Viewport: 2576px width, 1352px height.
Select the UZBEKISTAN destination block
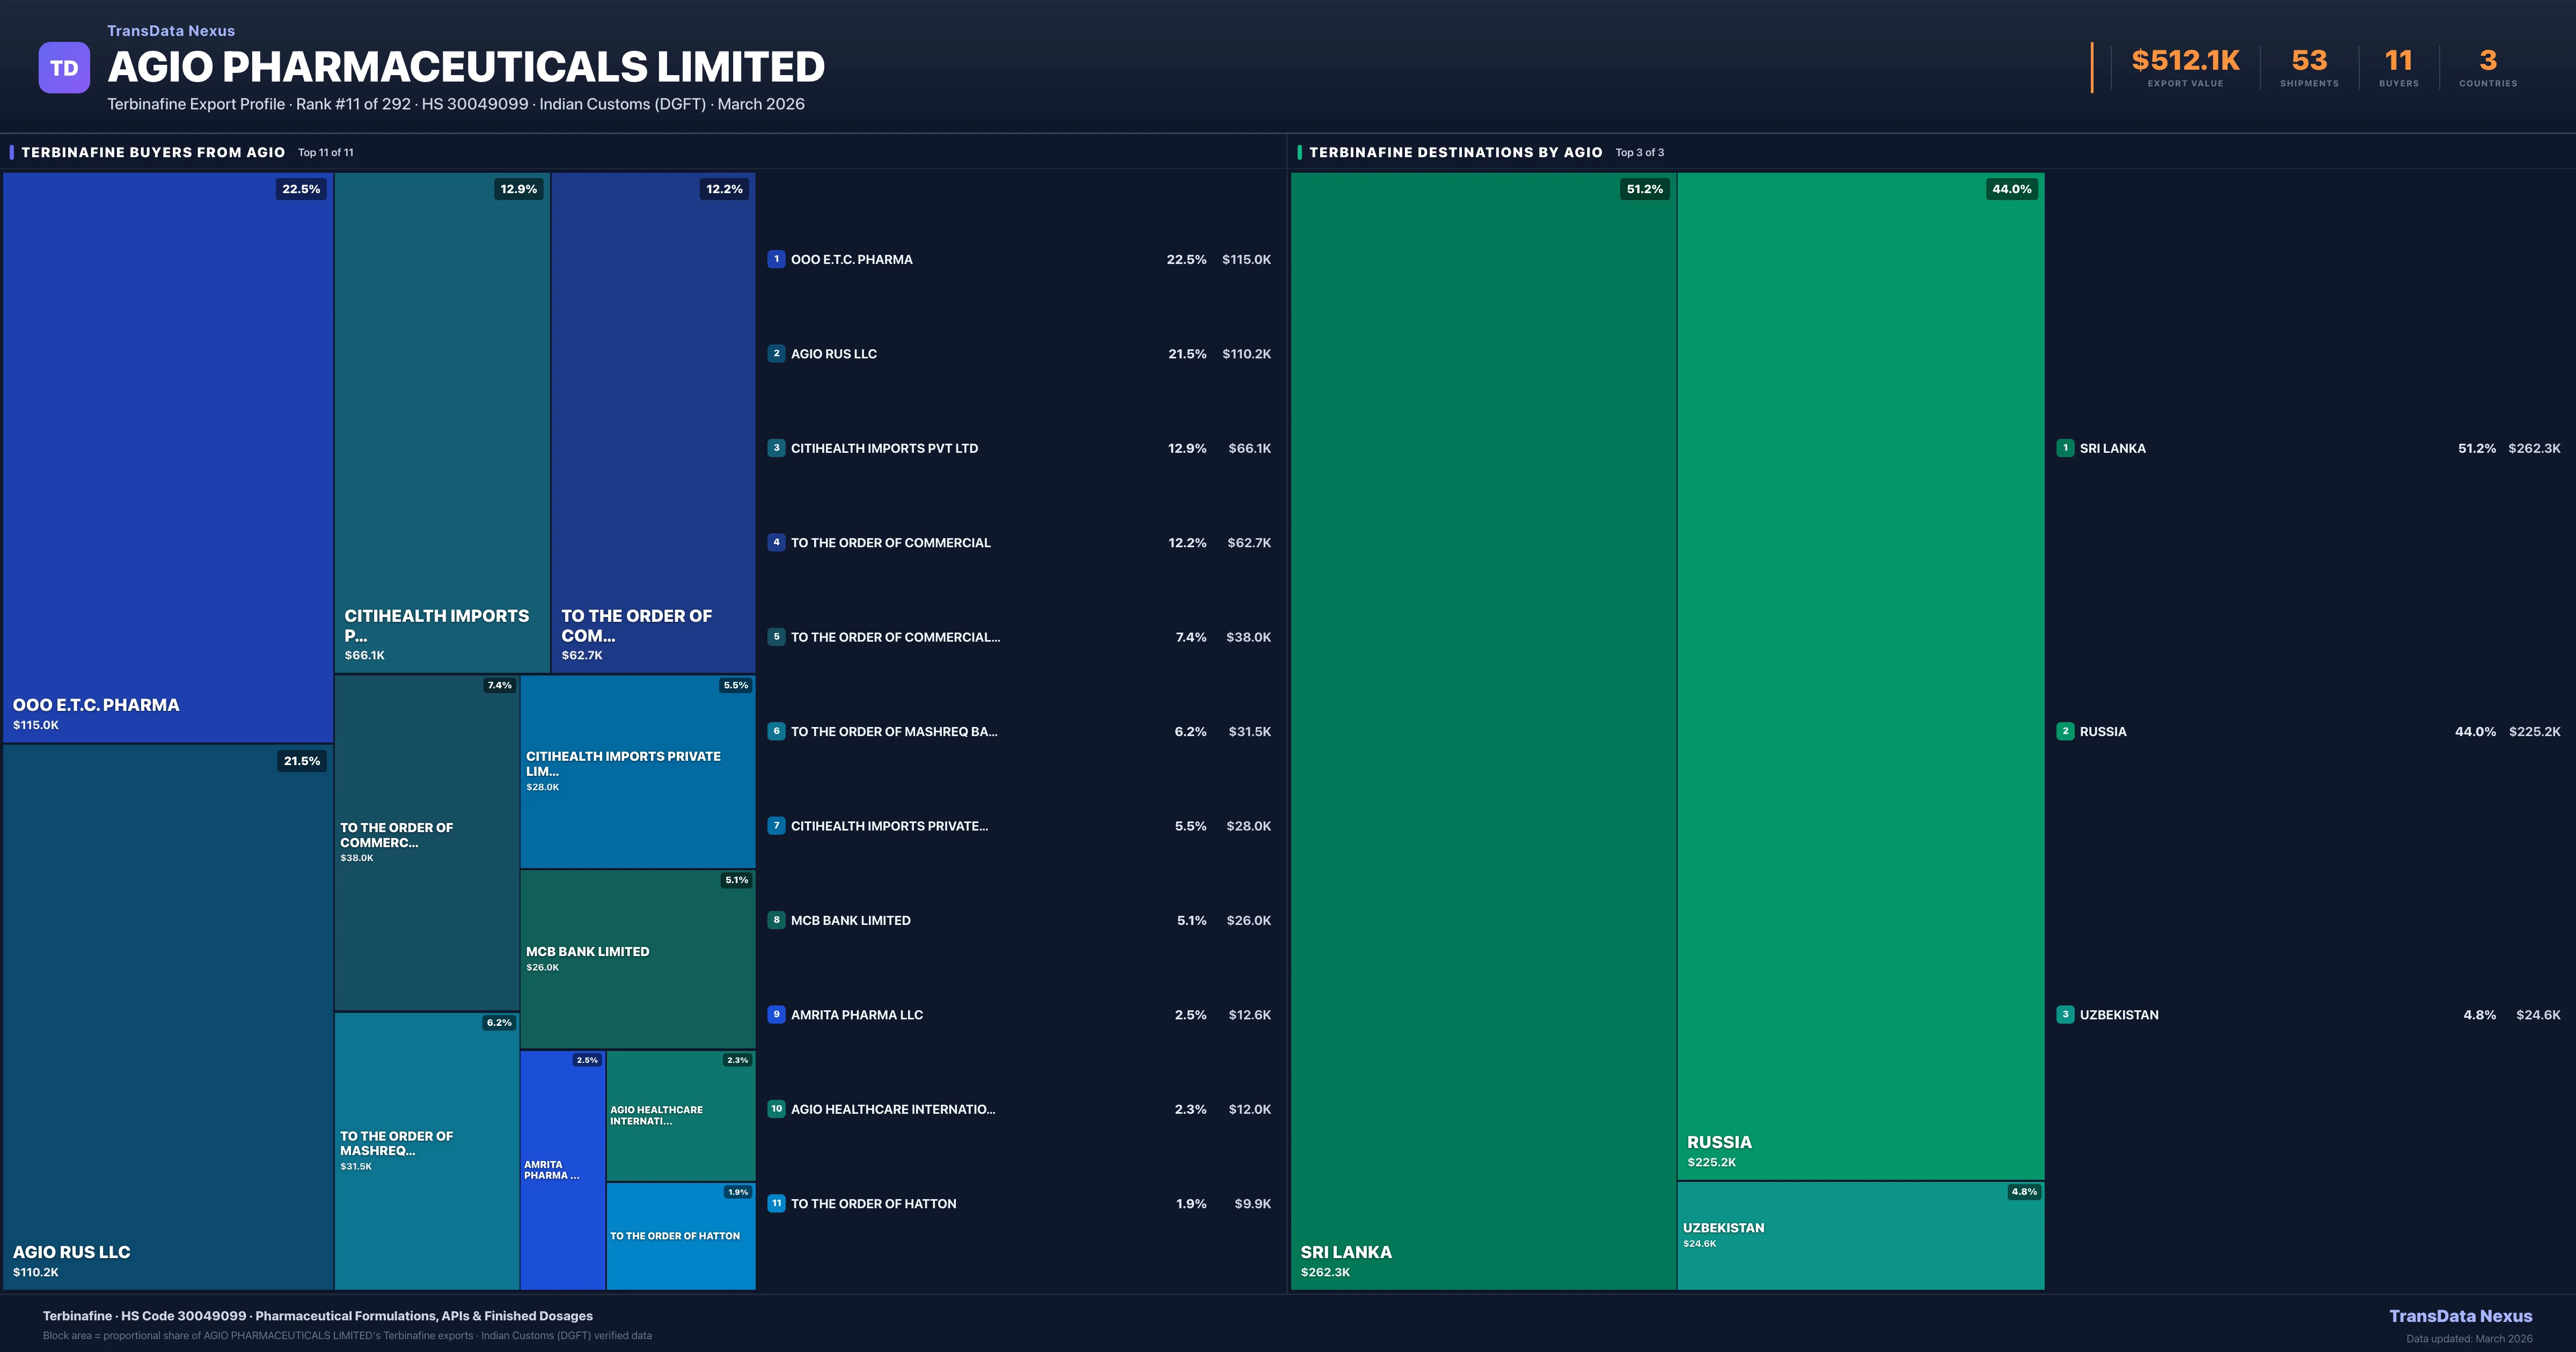click(x=1860, y=1236)
